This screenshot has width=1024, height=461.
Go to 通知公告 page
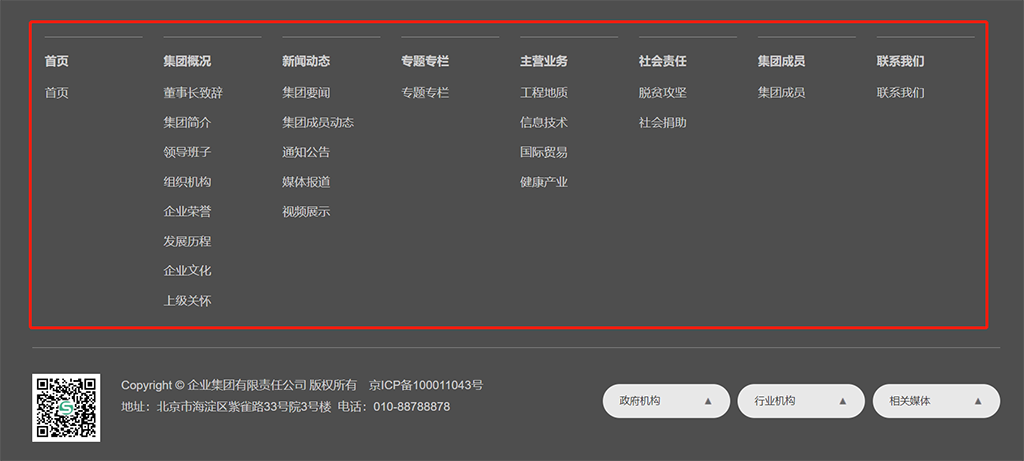(x=306, y=152)
